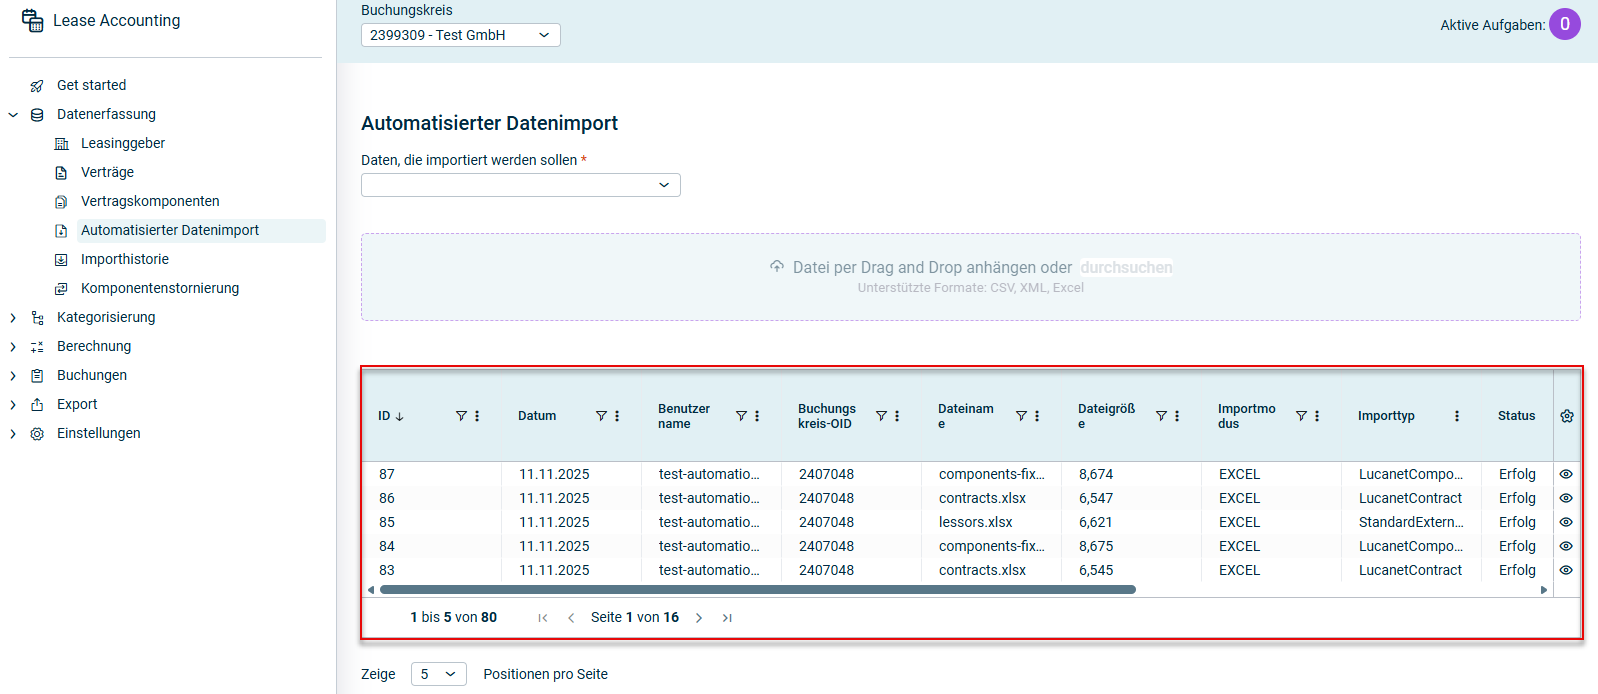Click the durchsuchen link to browse files
Image resolution: width=1598 pixels, height=694 pixels.
1126,267
